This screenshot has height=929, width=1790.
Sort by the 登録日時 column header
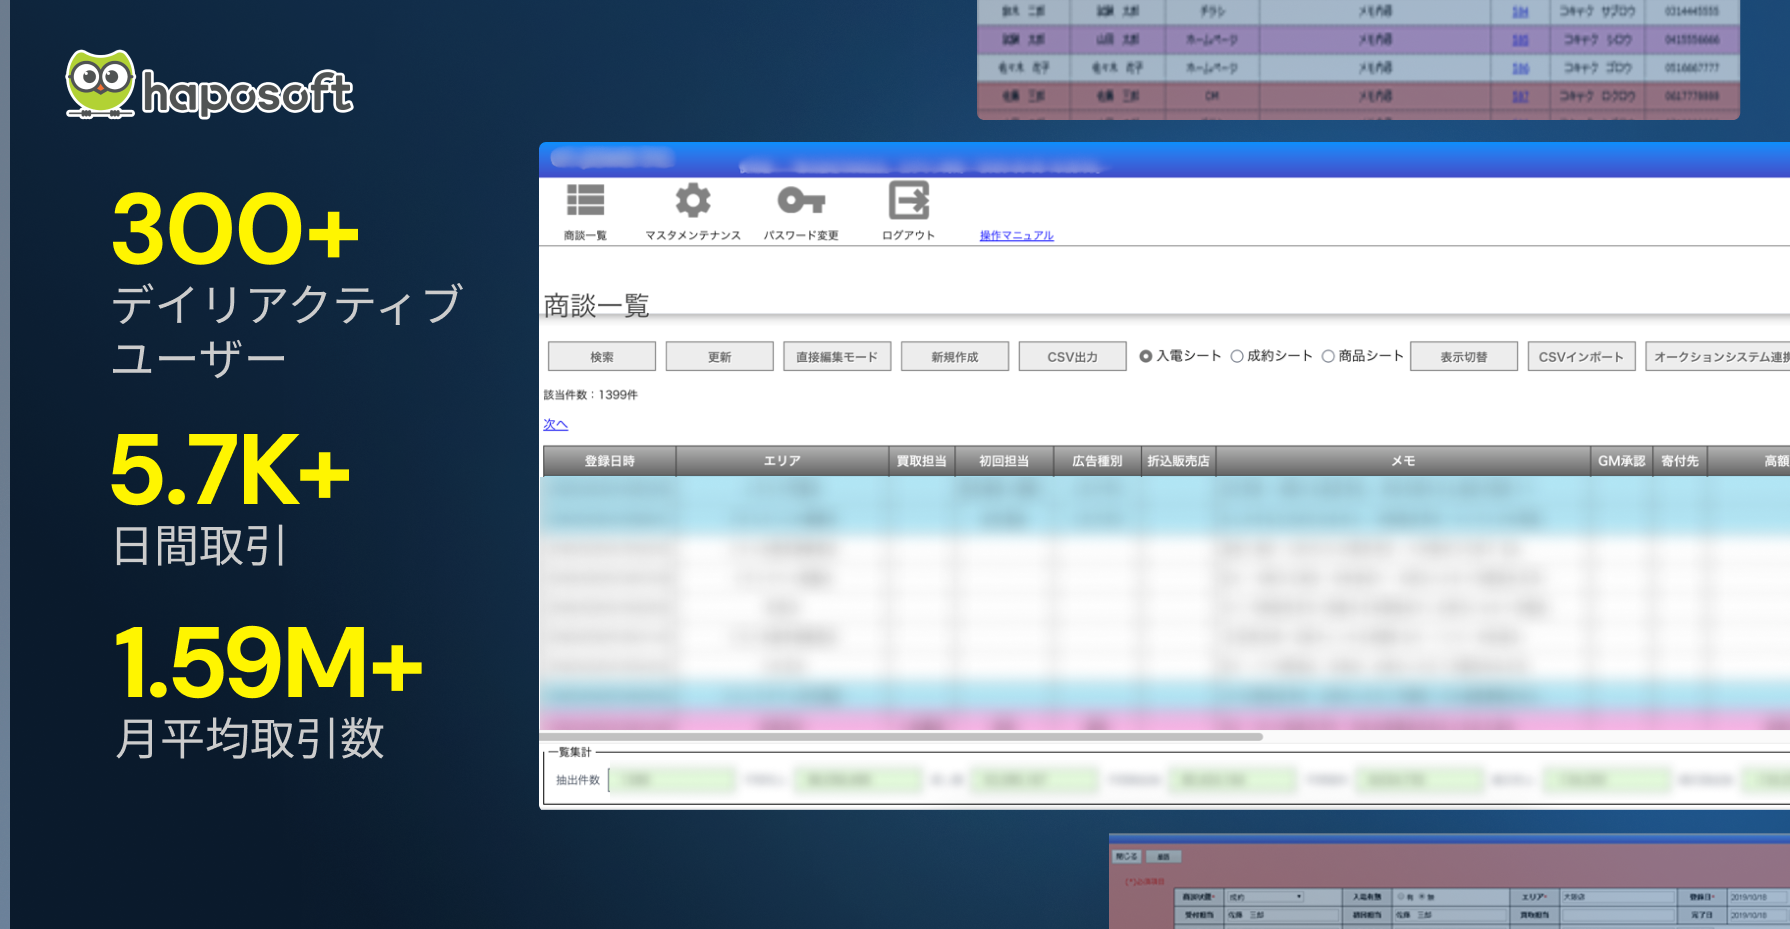click(610, 461)
